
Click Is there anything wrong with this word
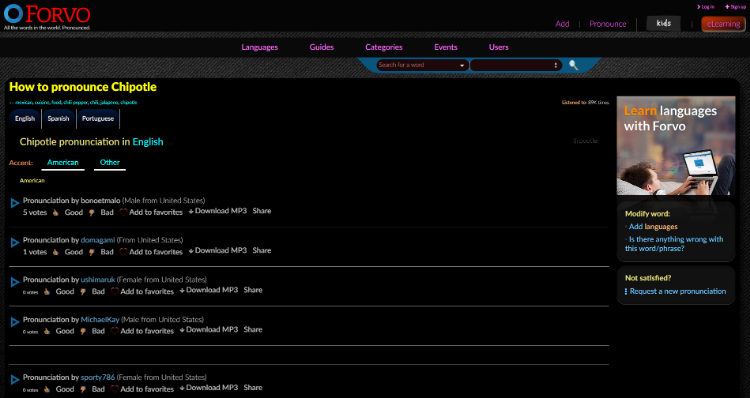(x=674, y=244)
